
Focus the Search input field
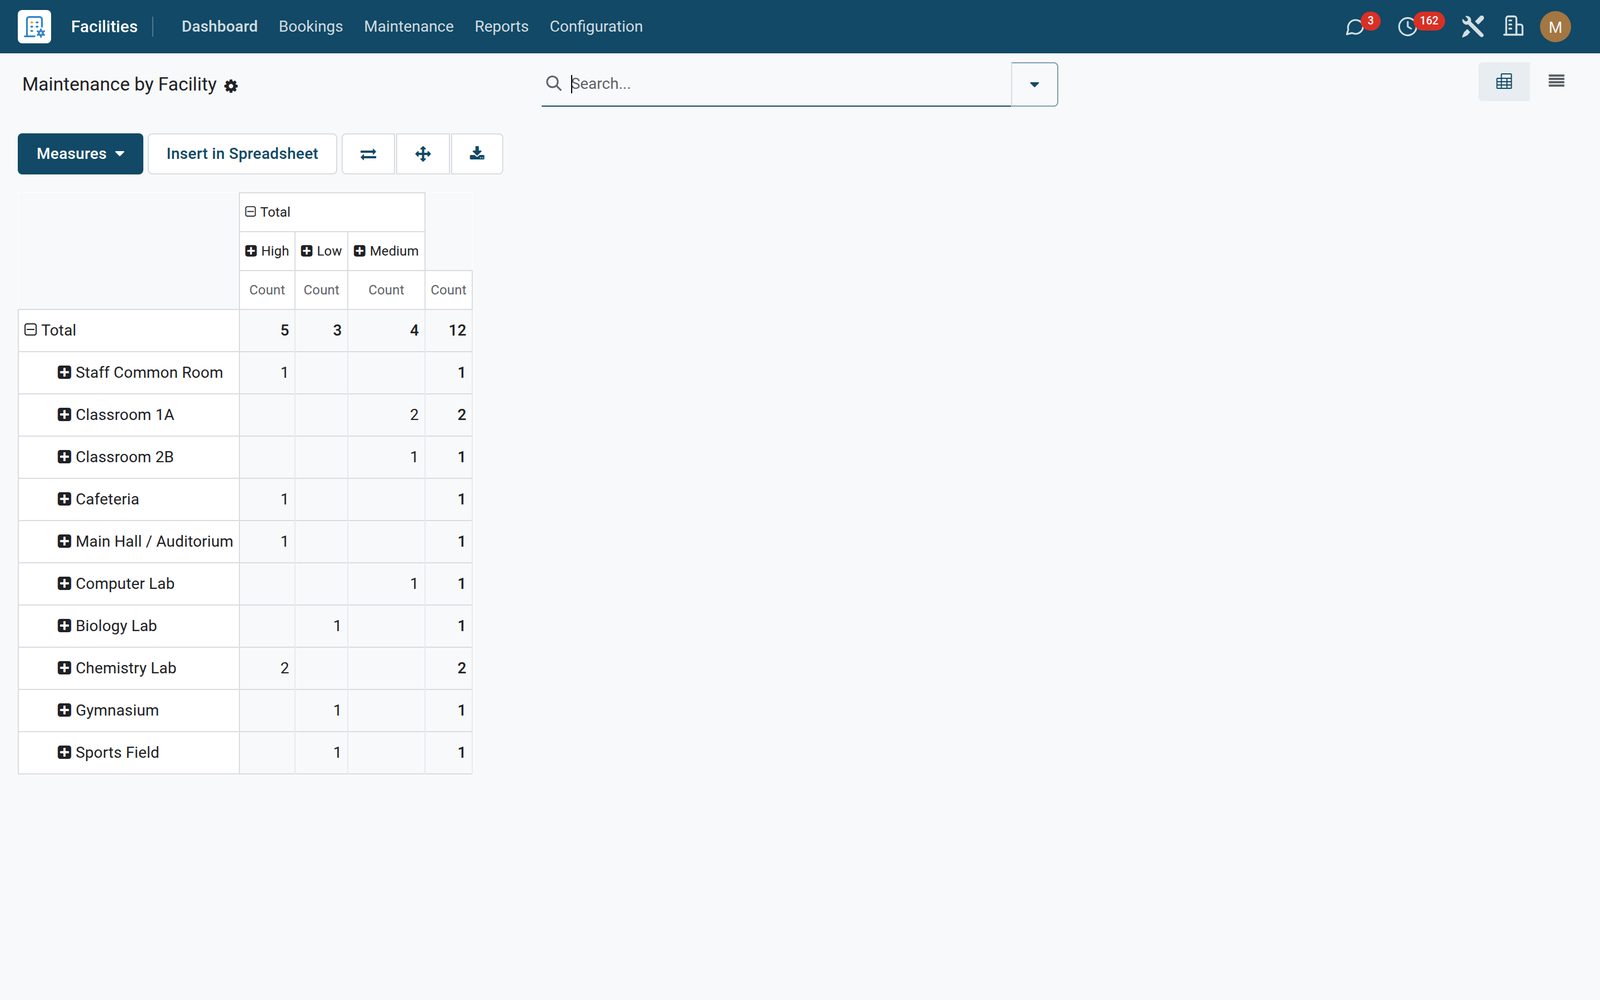coord(788,84)
